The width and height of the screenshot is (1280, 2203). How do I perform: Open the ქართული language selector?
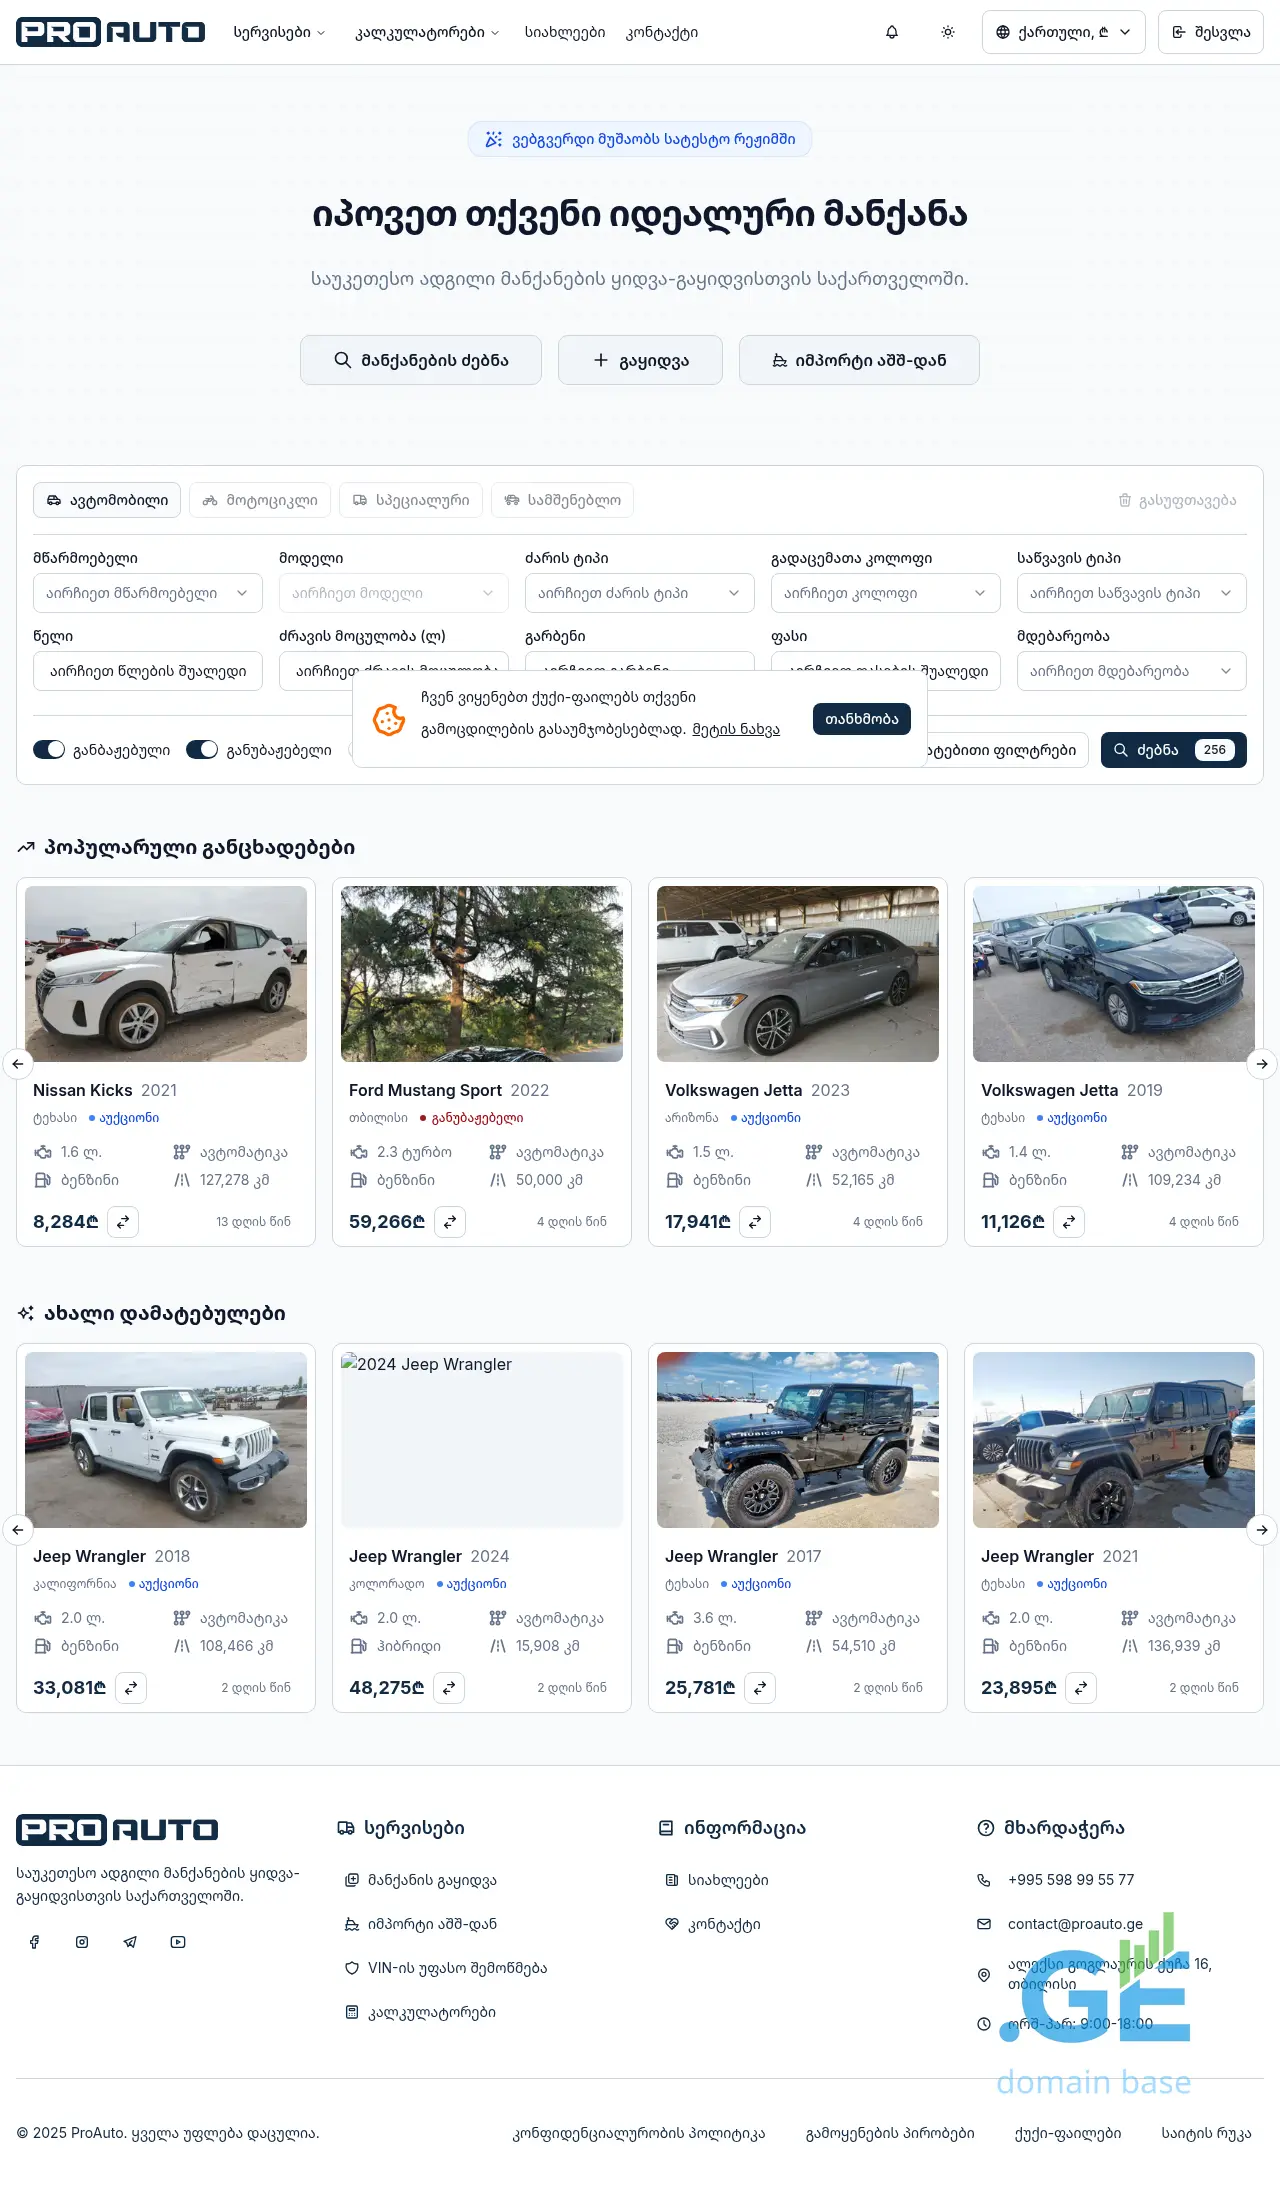pyautogui.click(x=1063, y=32)
